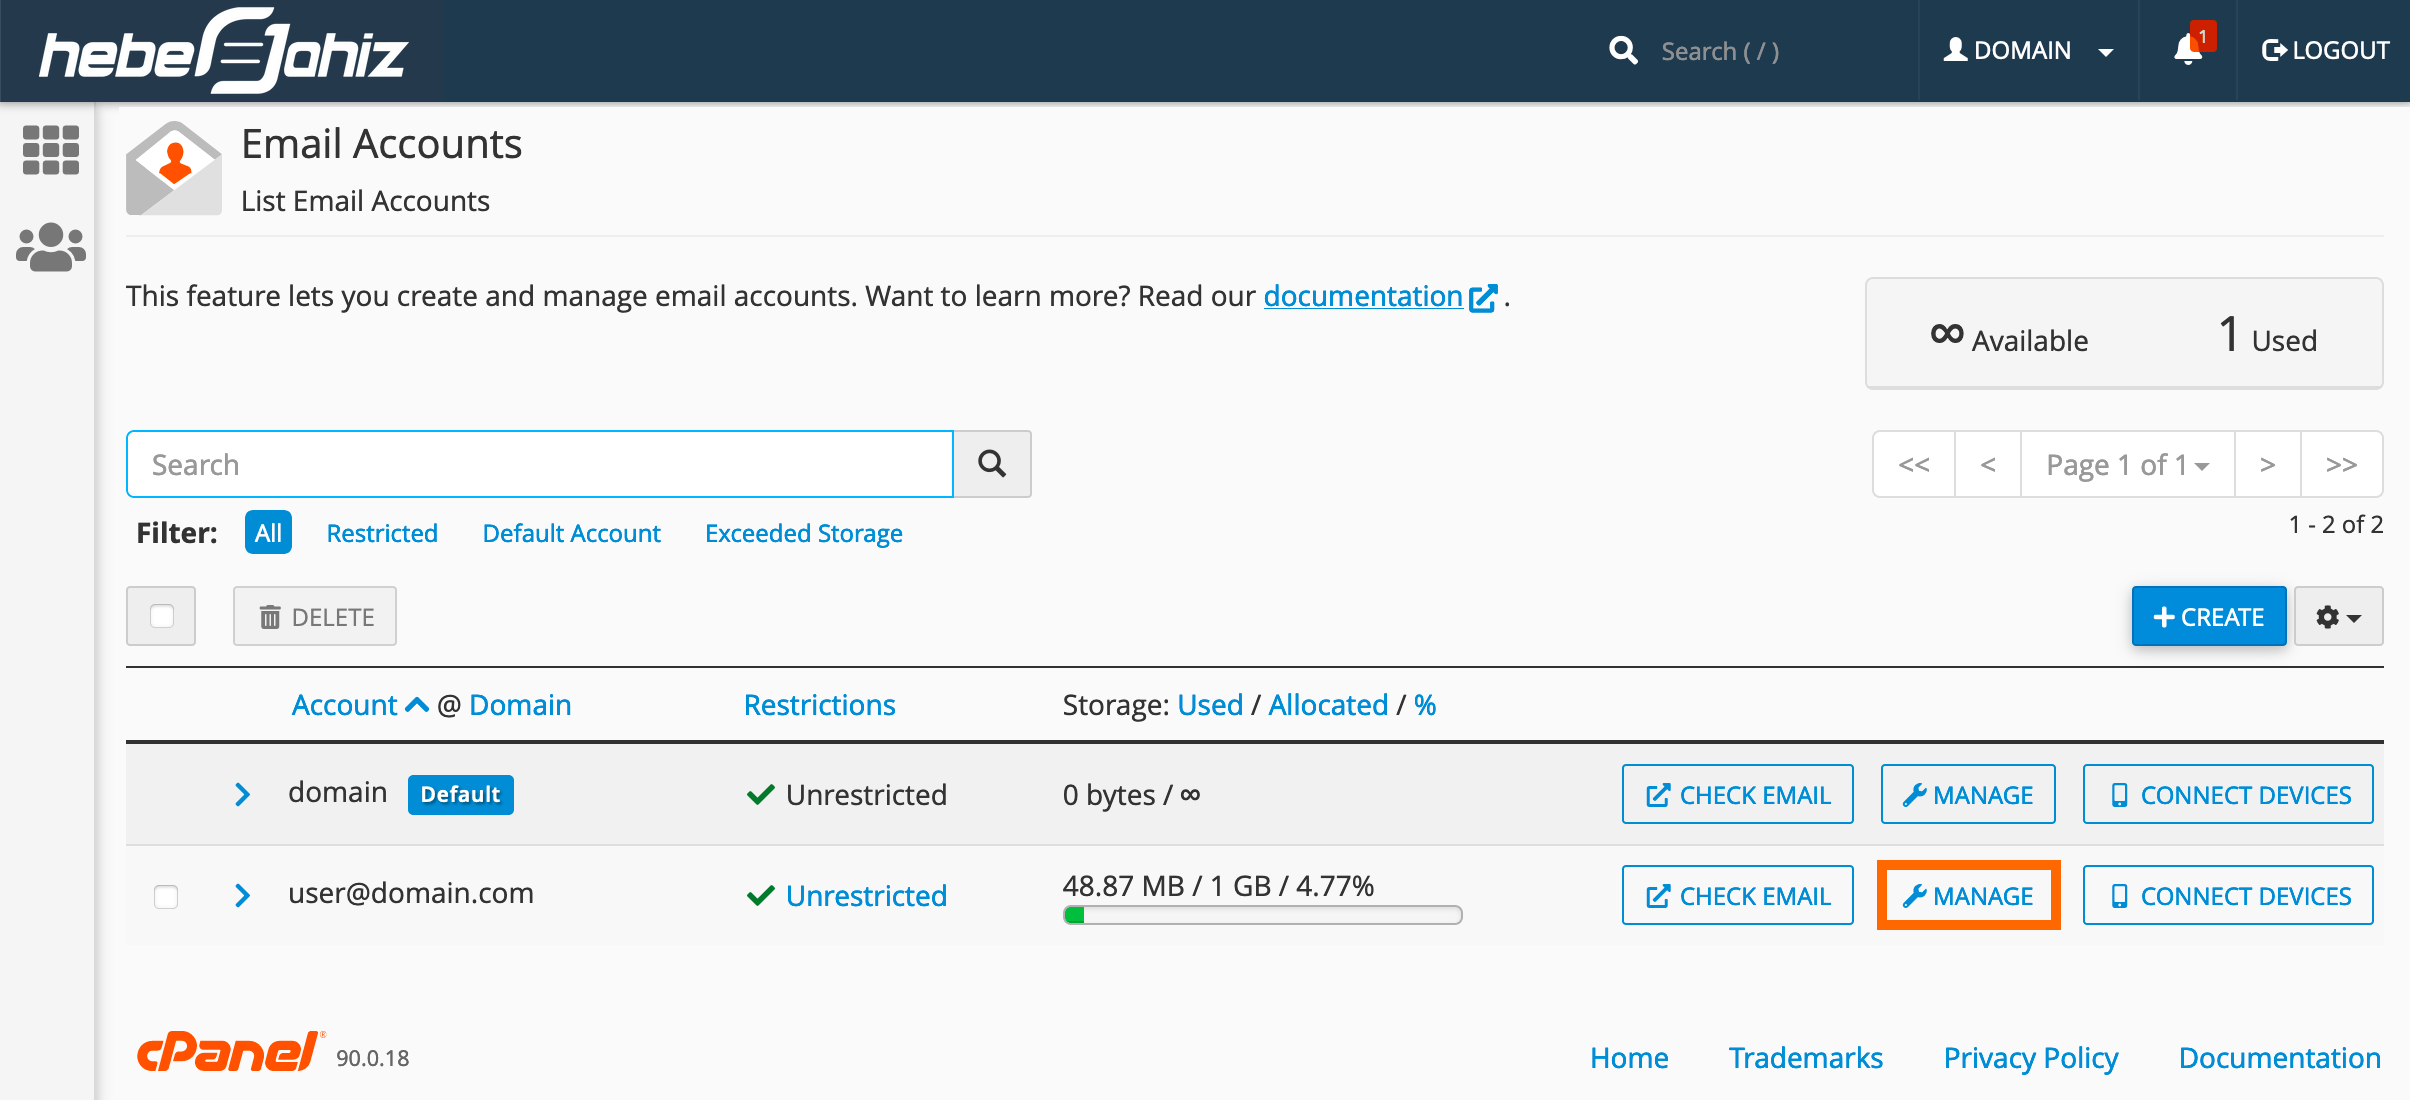Sort by storage Allocated header
The height and width of the screenshot is (1100, 2410).
[1328, 705]
